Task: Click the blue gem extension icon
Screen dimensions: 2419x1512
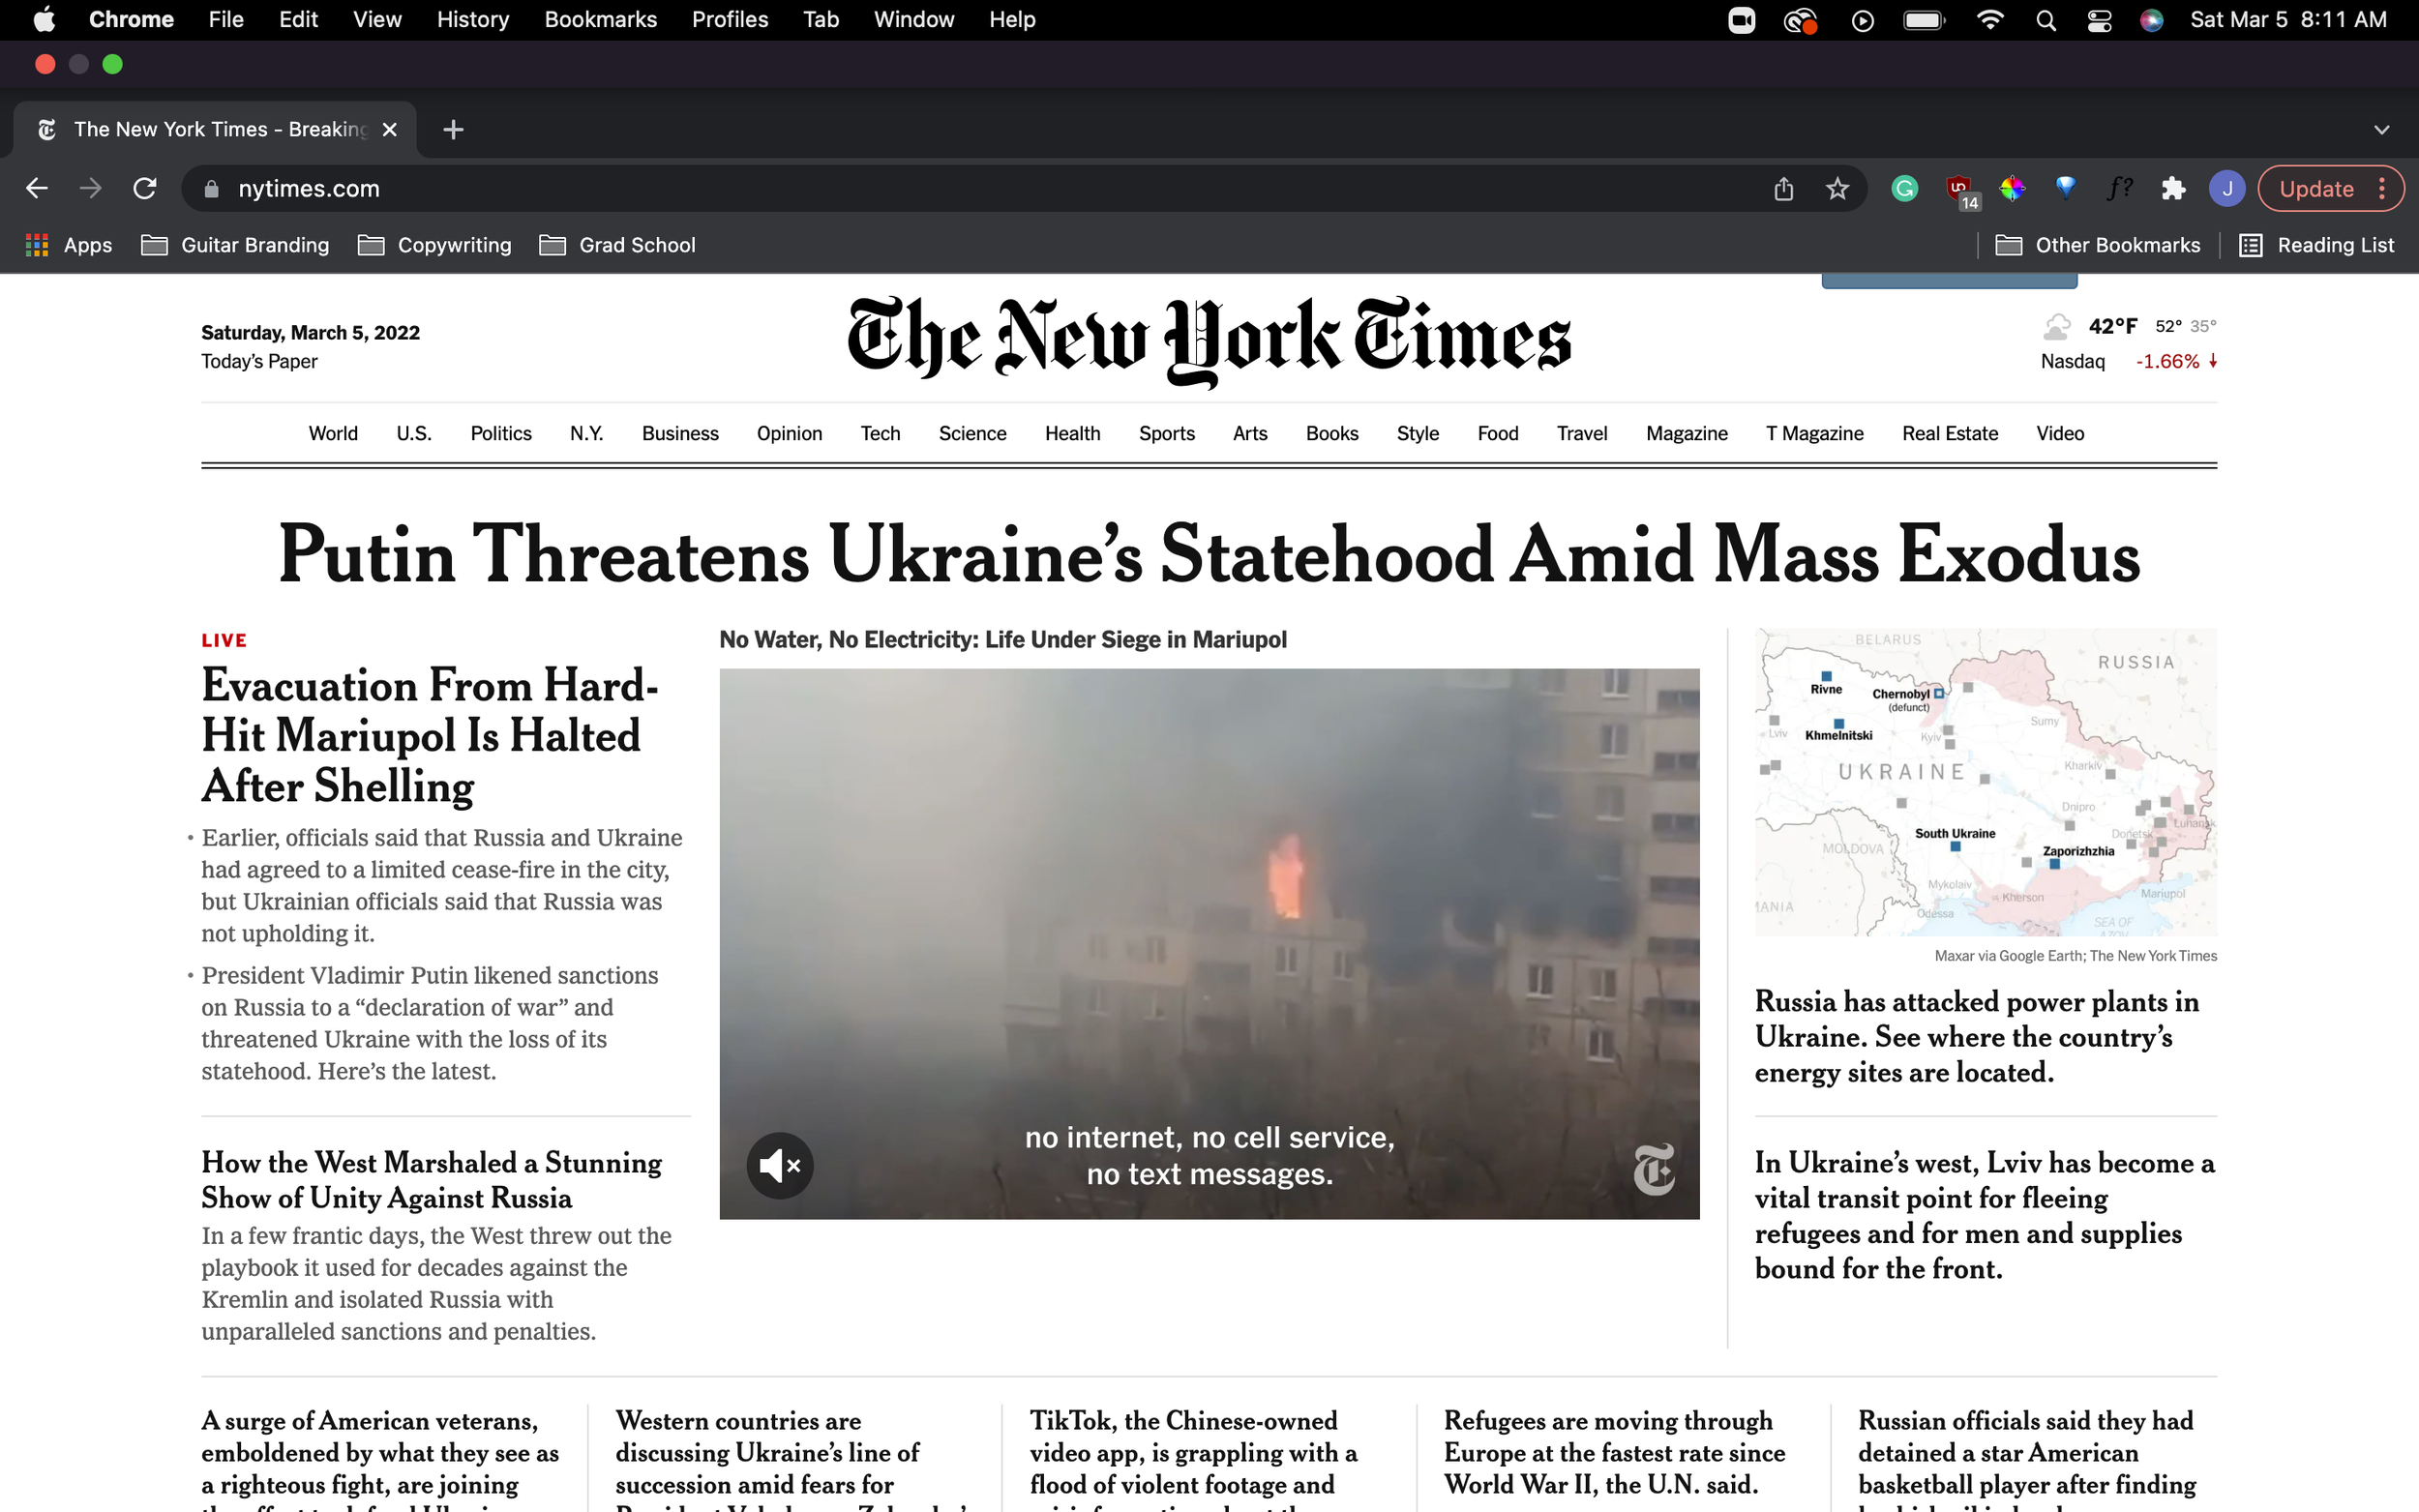Action: click(x=2065, y=187)
